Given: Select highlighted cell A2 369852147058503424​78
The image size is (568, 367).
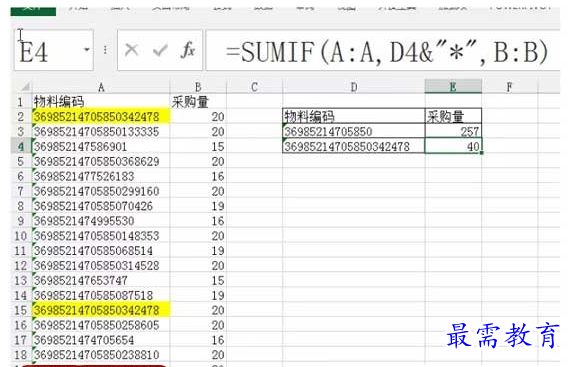Looking at the screenshot, I should click(x=101, y=117).
